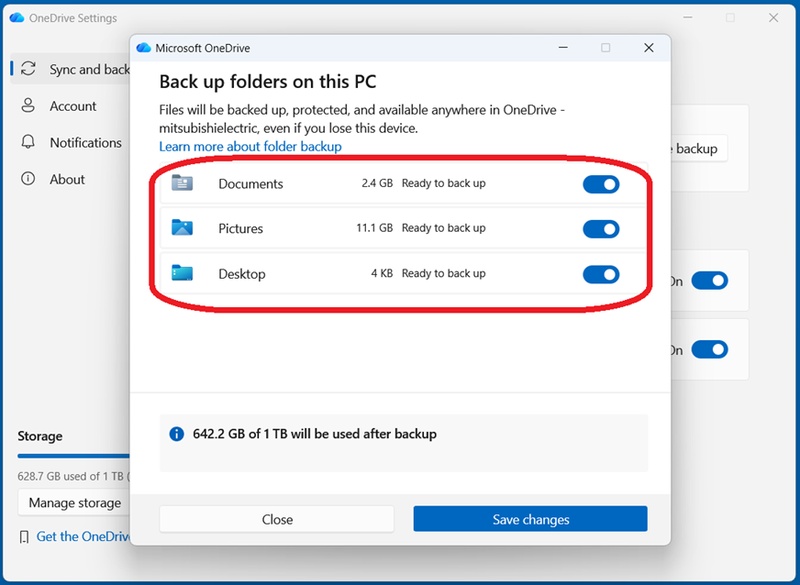Click Ready to back up status for Pictures
Image resolution: width=800 pixels, height=585 pixels.
pos(443,228)
